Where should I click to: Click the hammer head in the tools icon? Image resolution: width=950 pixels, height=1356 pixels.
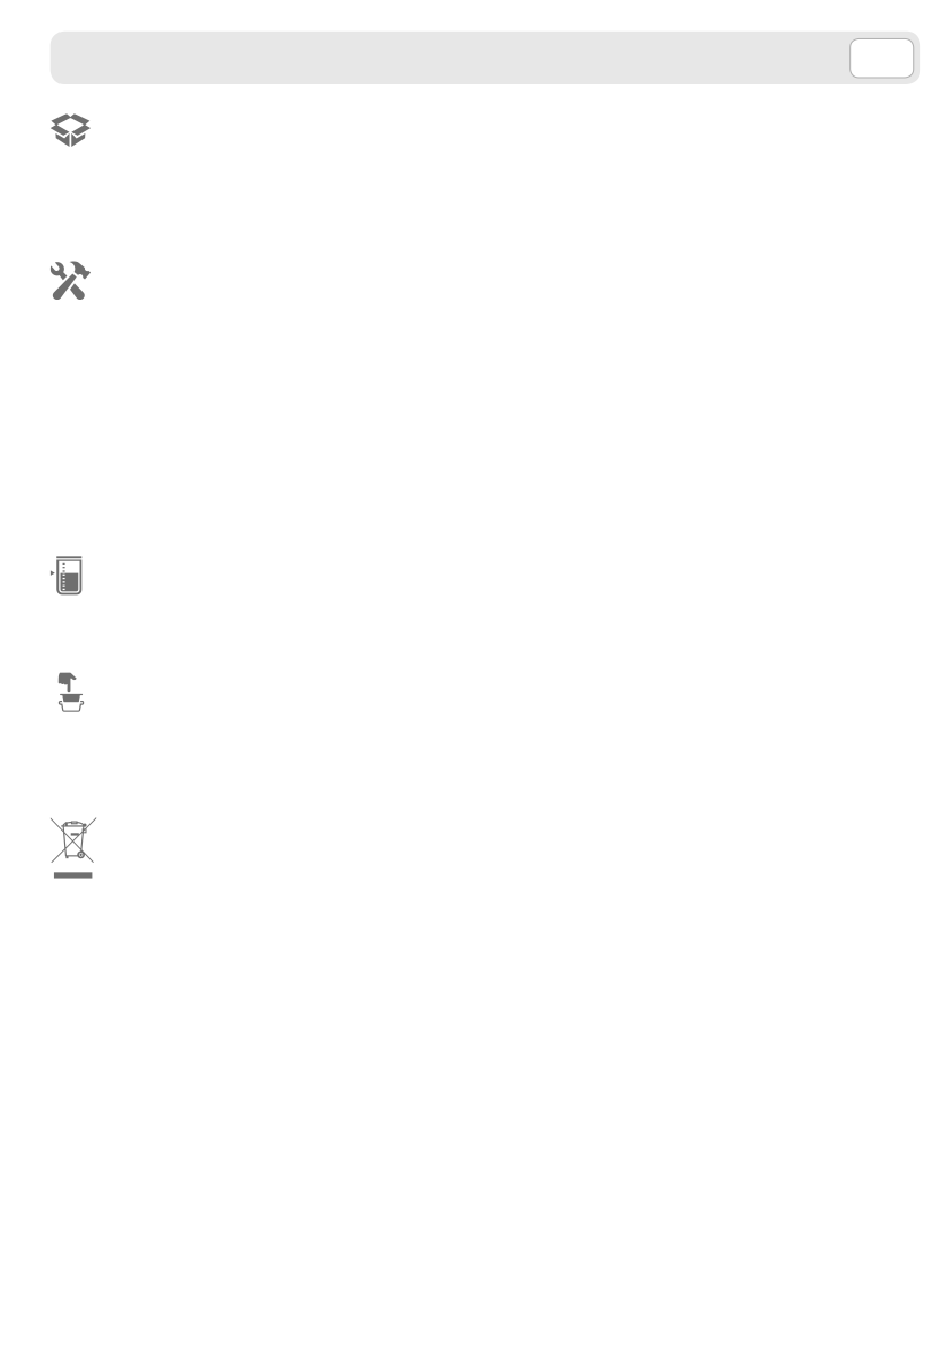click(x=80, y=271)
